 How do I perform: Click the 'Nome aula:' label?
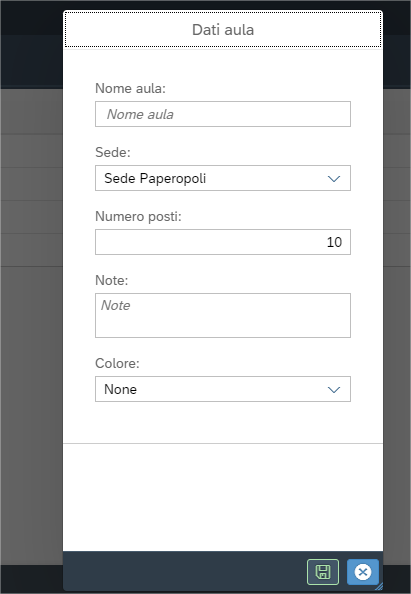[x=130, y=88]
